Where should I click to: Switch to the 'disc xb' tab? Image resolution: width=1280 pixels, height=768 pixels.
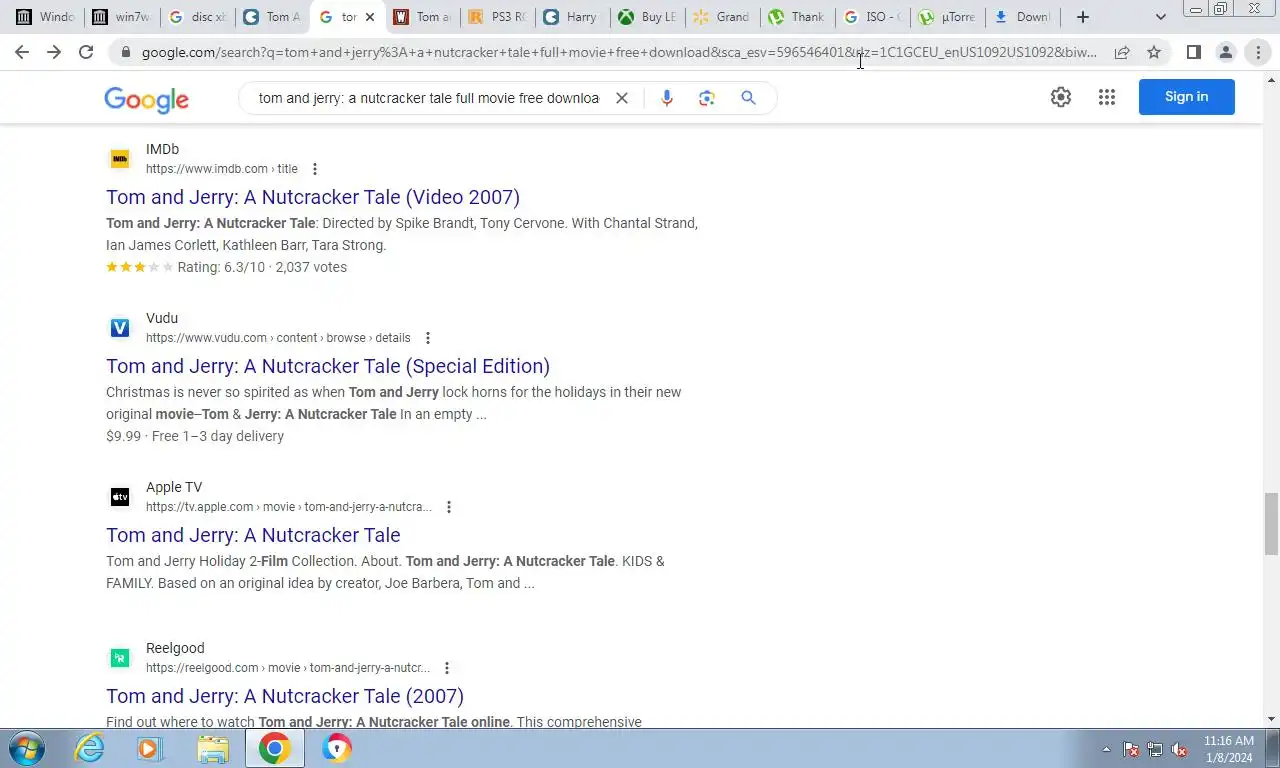click(197, 17)
